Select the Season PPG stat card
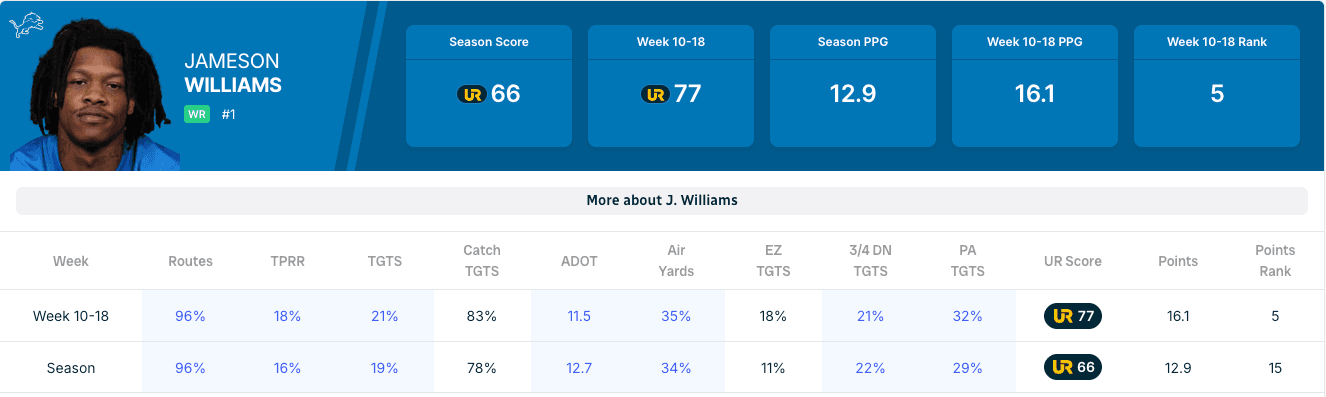The width and height of the screenshot is (1326, 397). pyautogui.click(x=853, y=86)
